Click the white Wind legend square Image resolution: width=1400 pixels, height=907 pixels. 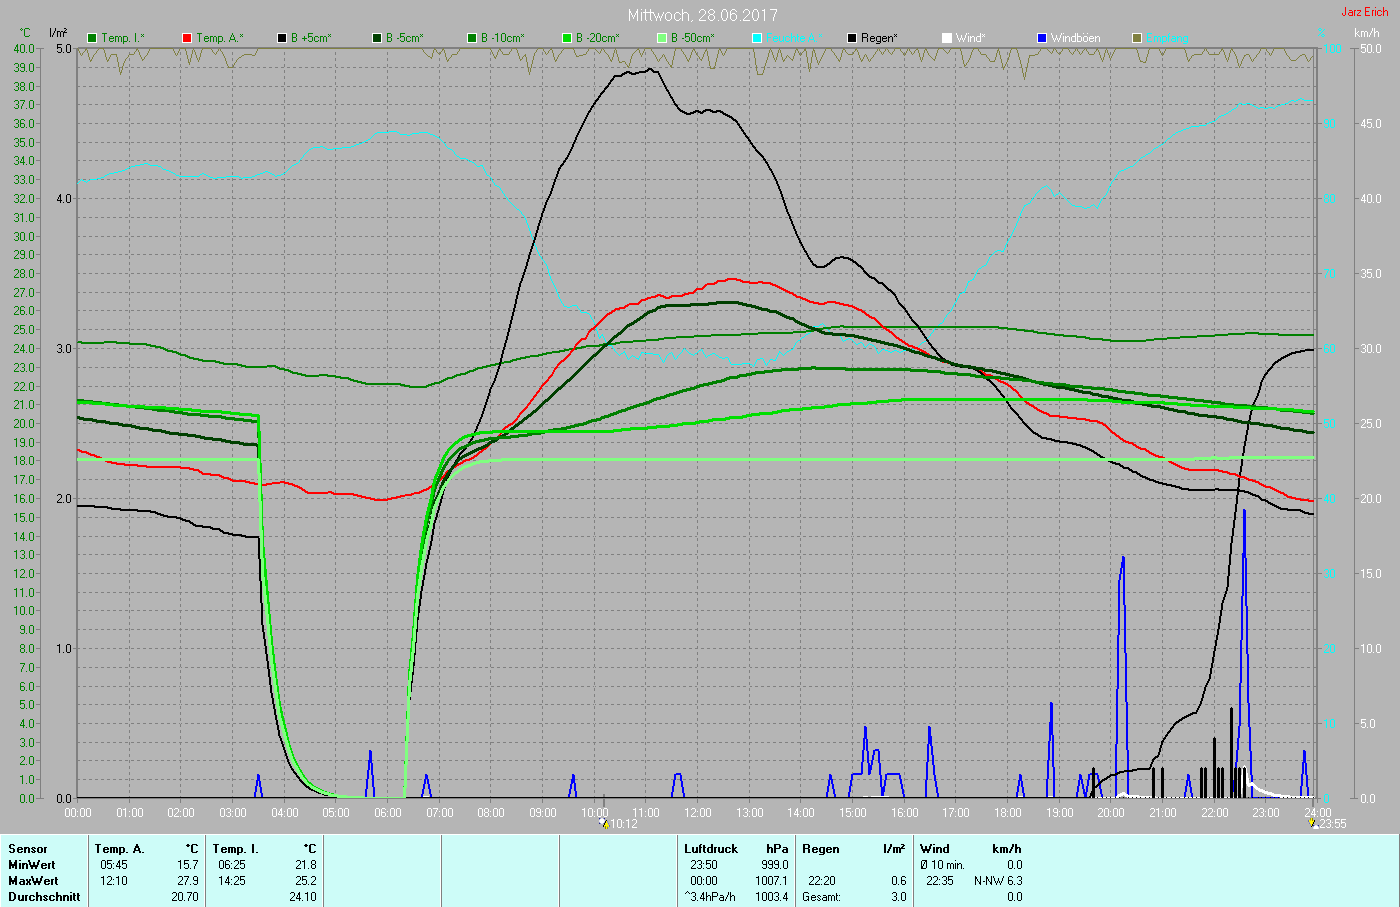point(947,38)
